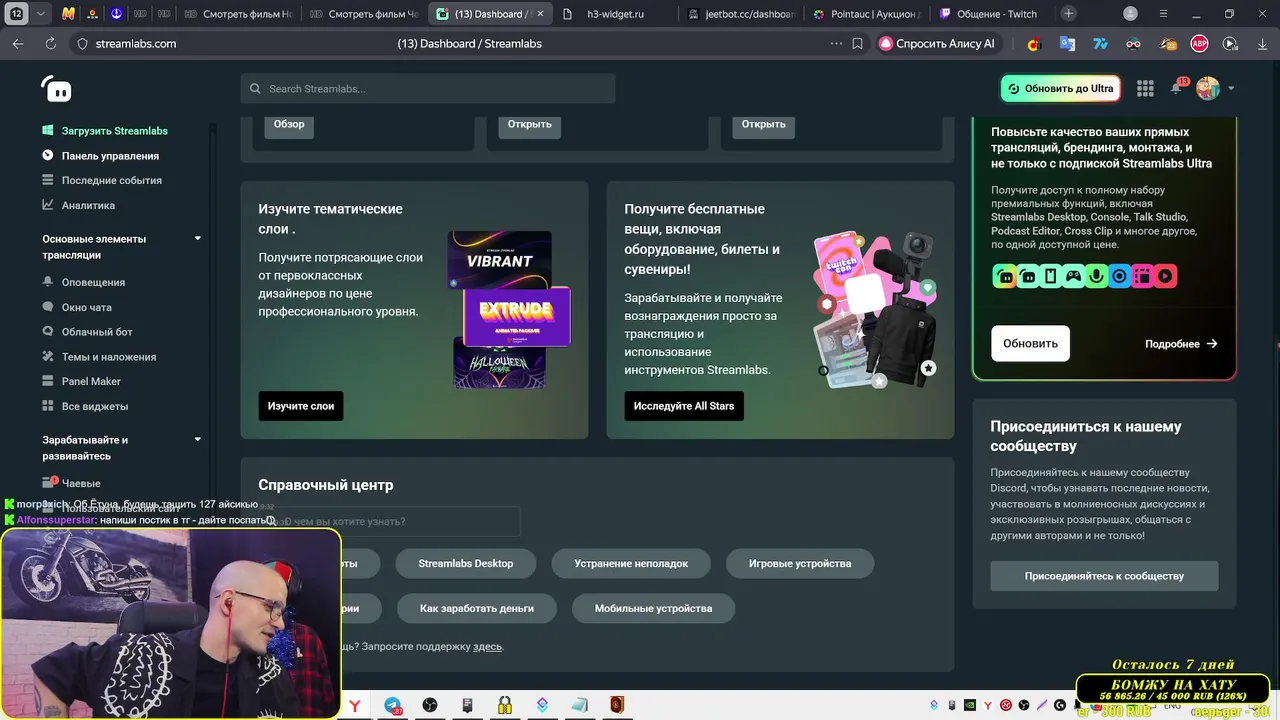The width and height of the screenshot is (1280, 720).
Task: Click the translate extension icon in toolbar
Action: tap(1068, 44)
